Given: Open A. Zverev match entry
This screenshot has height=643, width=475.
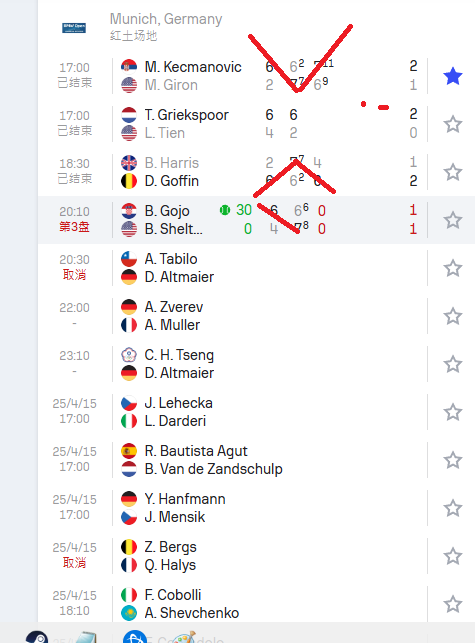Looking at the screenshot, I should (x=174, y=307).
